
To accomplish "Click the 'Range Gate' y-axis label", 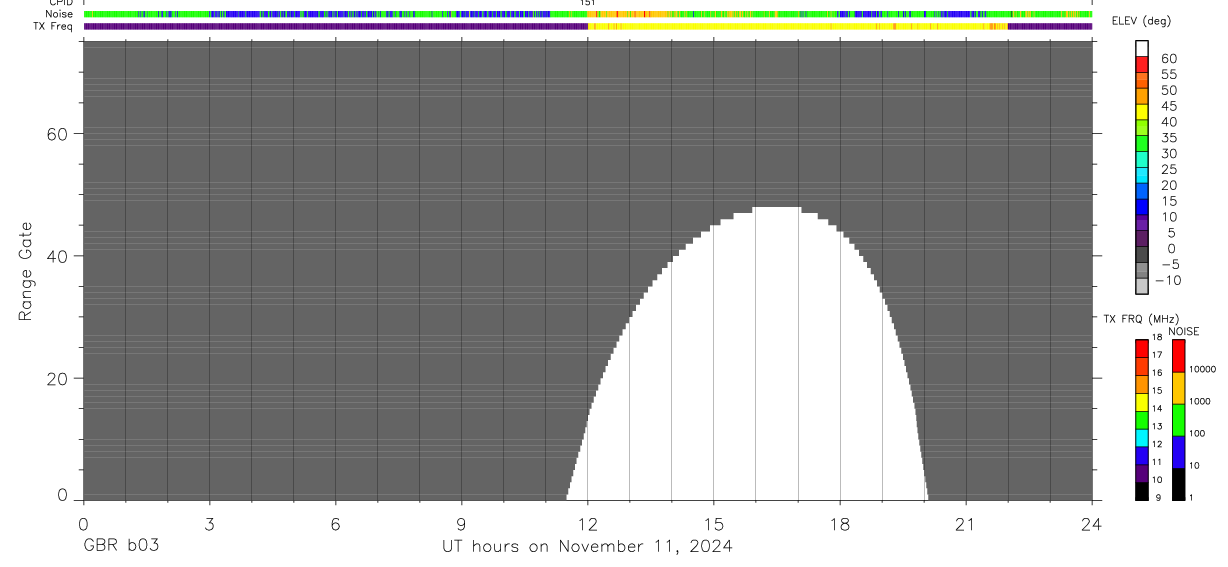I will (27, 272).
